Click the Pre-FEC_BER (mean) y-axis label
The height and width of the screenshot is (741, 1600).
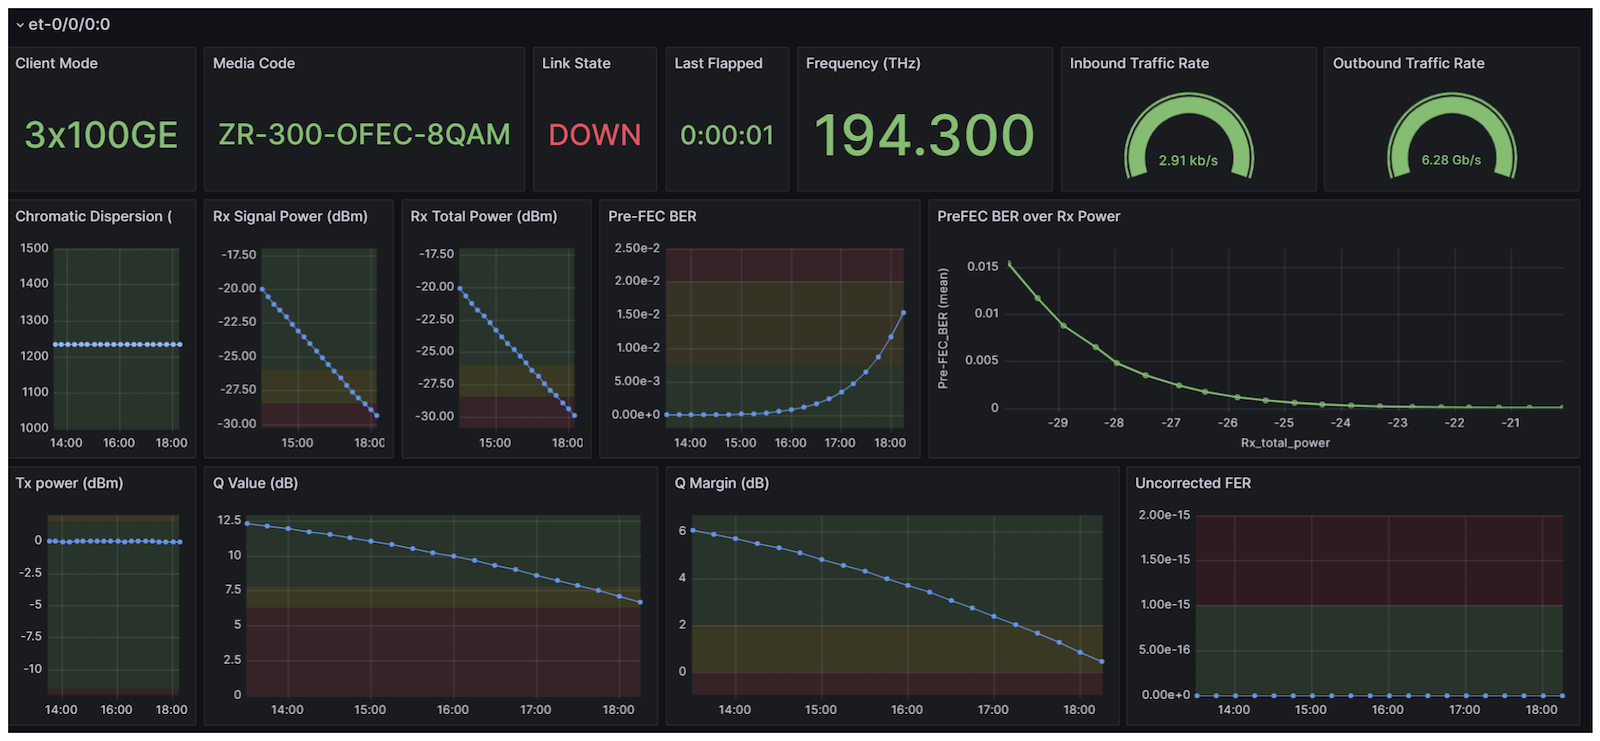943,328
